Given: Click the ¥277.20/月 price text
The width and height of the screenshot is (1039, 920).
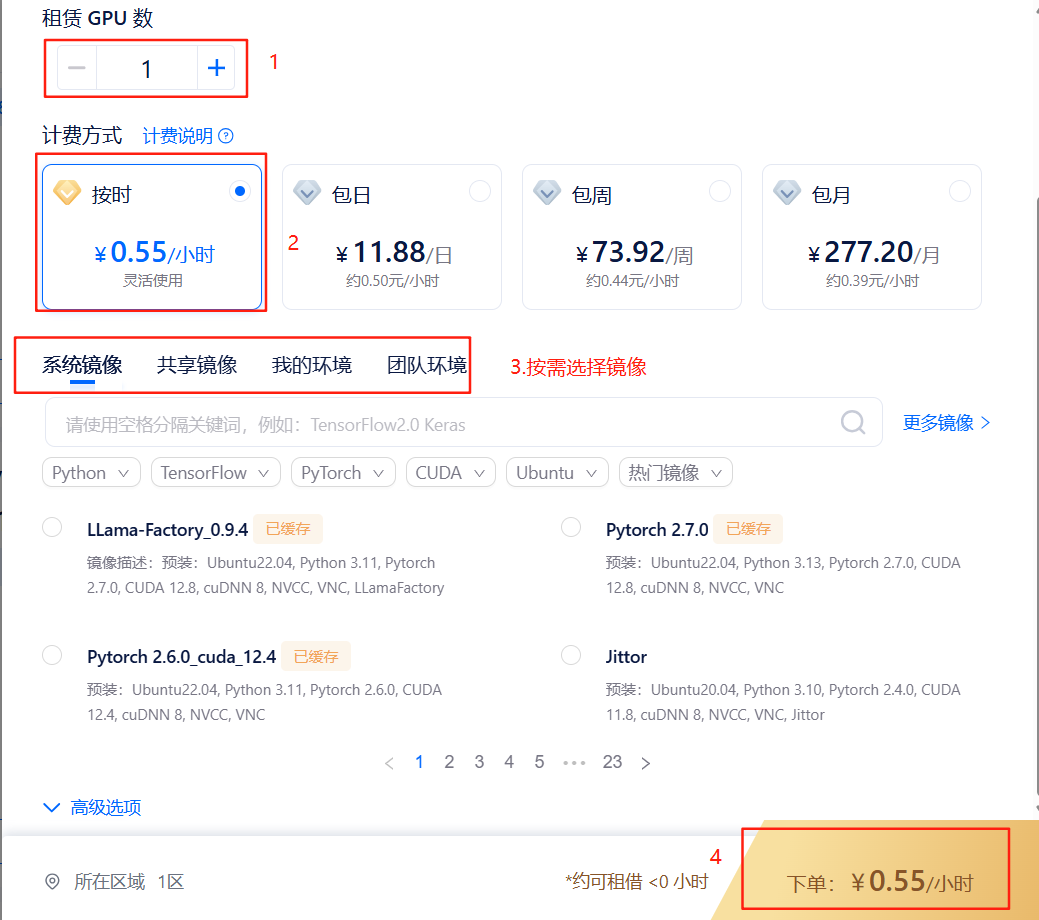Looking at the screenshot, I should coord(873,253).
